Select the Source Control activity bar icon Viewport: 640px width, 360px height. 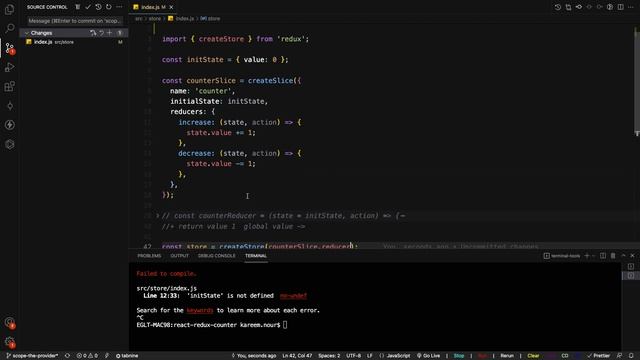9,48
